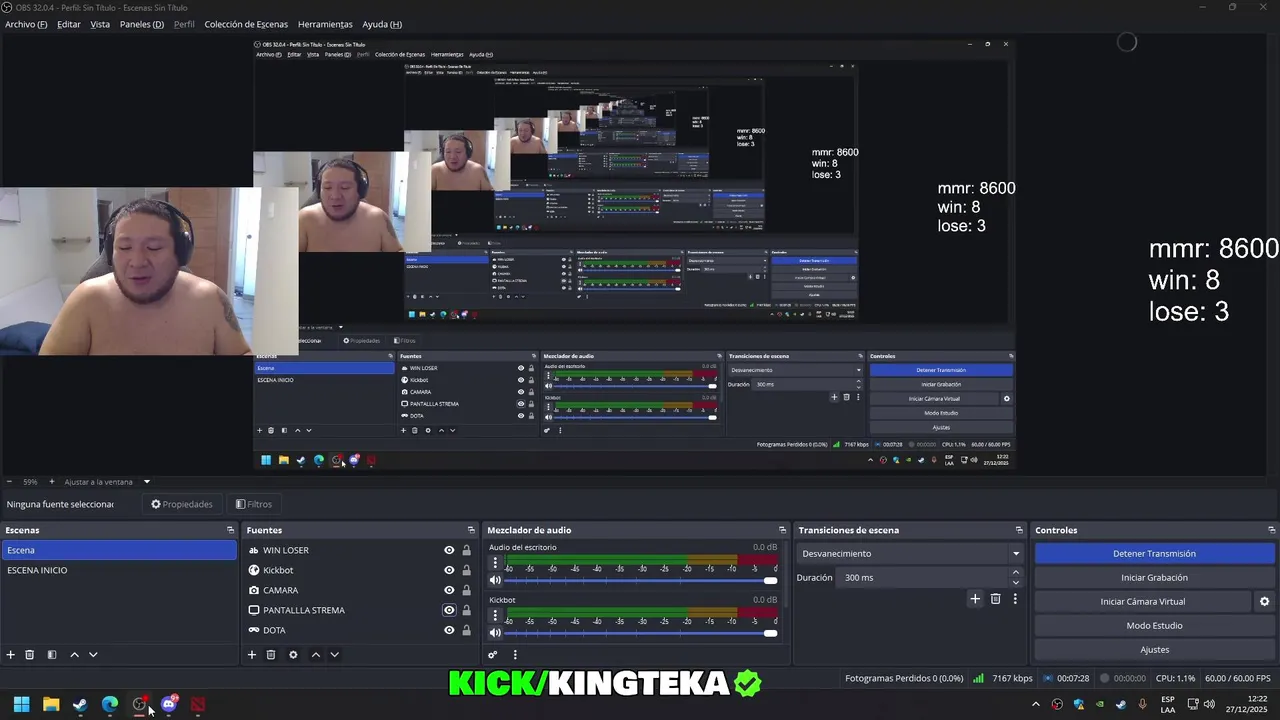Open the Paneles menu
Screen dimensions: 1280x720
[142, 24]
